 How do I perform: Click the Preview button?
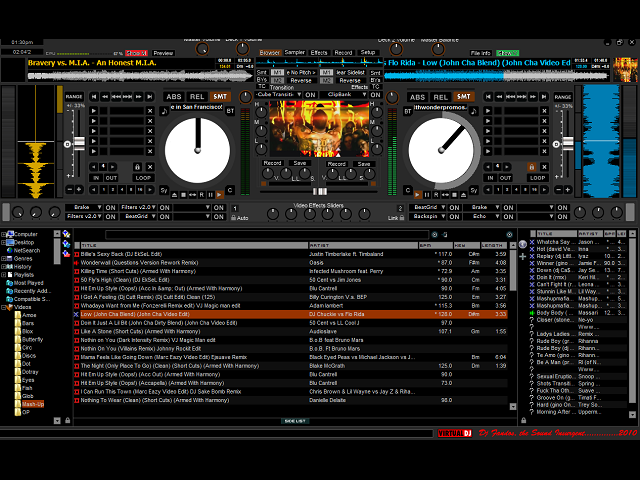[163, 53]
